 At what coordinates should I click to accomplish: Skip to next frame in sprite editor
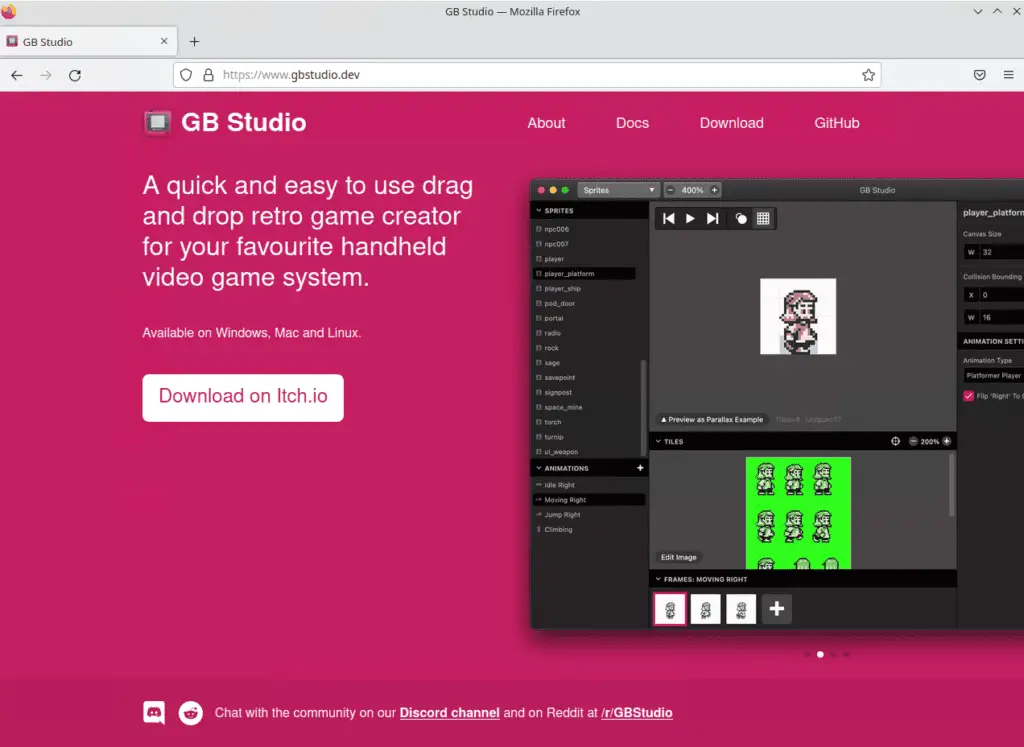[712, 219]
